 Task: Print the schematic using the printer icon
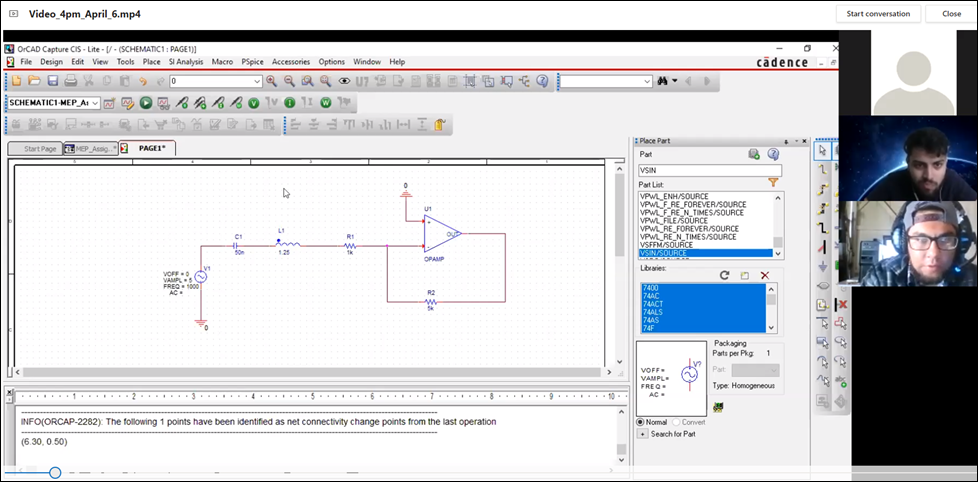[x=70, y=81]
